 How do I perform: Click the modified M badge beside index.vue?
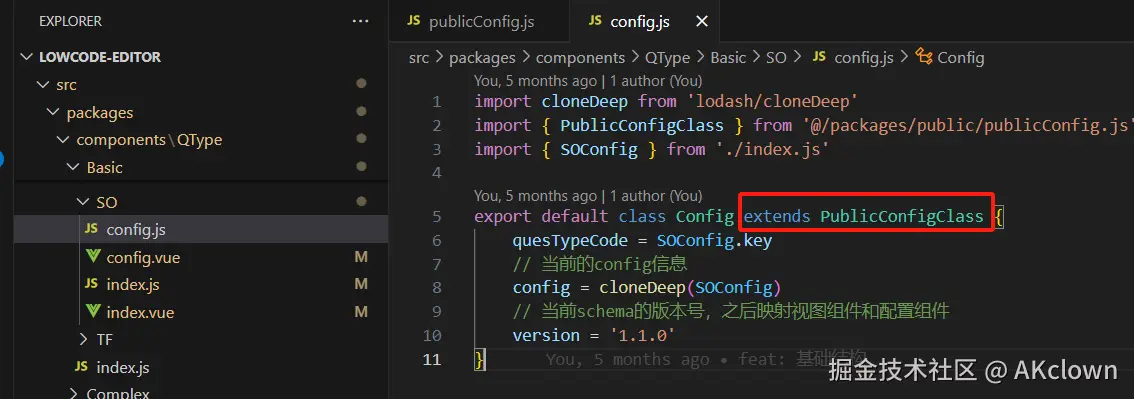(x=361, y=312)
